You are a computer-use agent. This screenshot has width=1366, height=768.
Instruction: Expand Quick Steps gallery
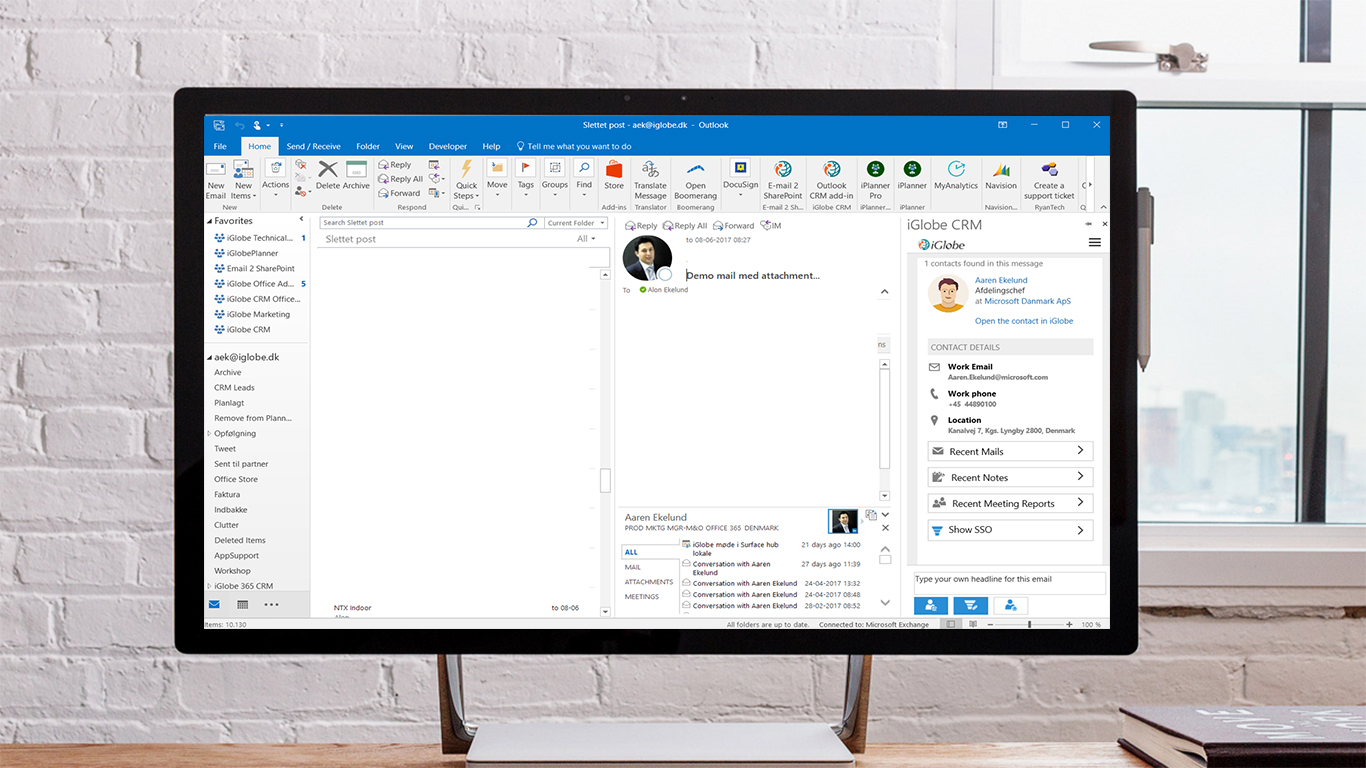point(466,180)
